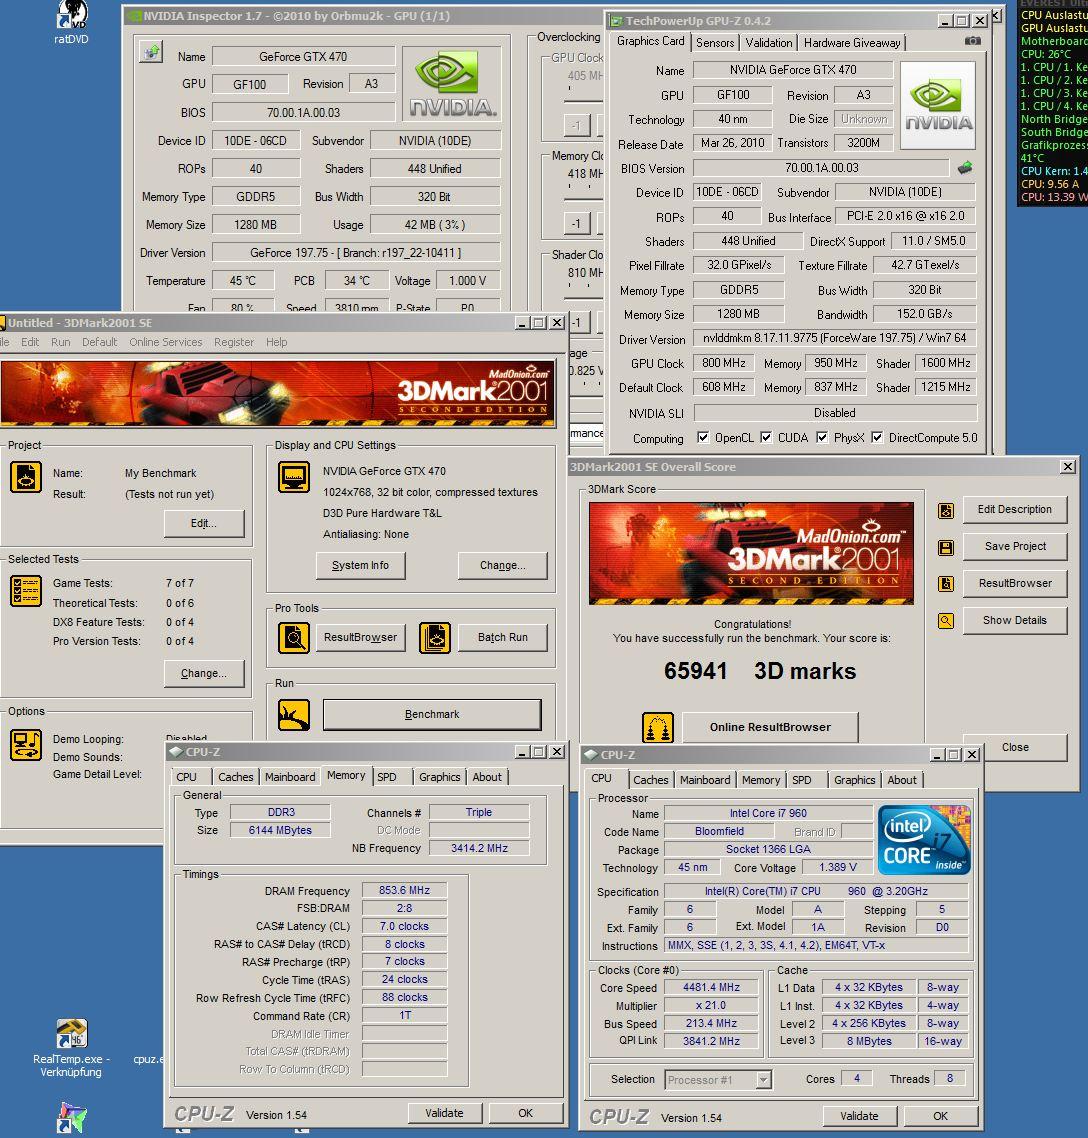Click Edit Description icon in score window
The width and height of the screenshot is (1088, 1138).
[946, 511]
